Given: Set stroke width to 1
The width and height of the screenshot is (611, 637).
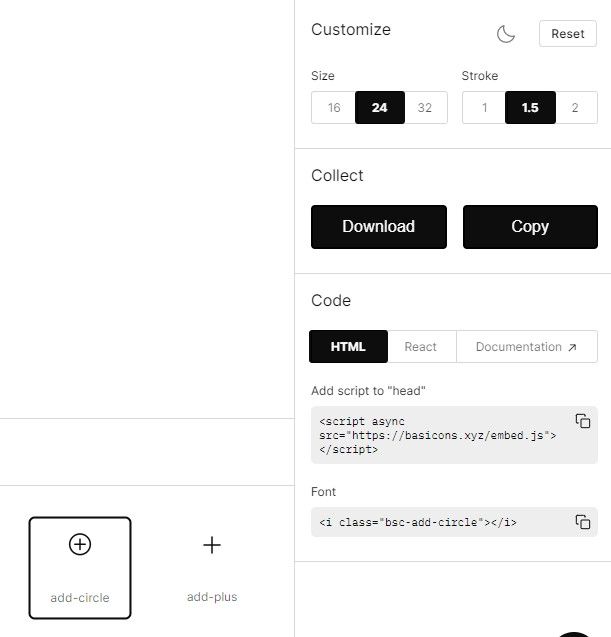Looking at the screenshot, I should pyautogui.click(x=484, y=108).
